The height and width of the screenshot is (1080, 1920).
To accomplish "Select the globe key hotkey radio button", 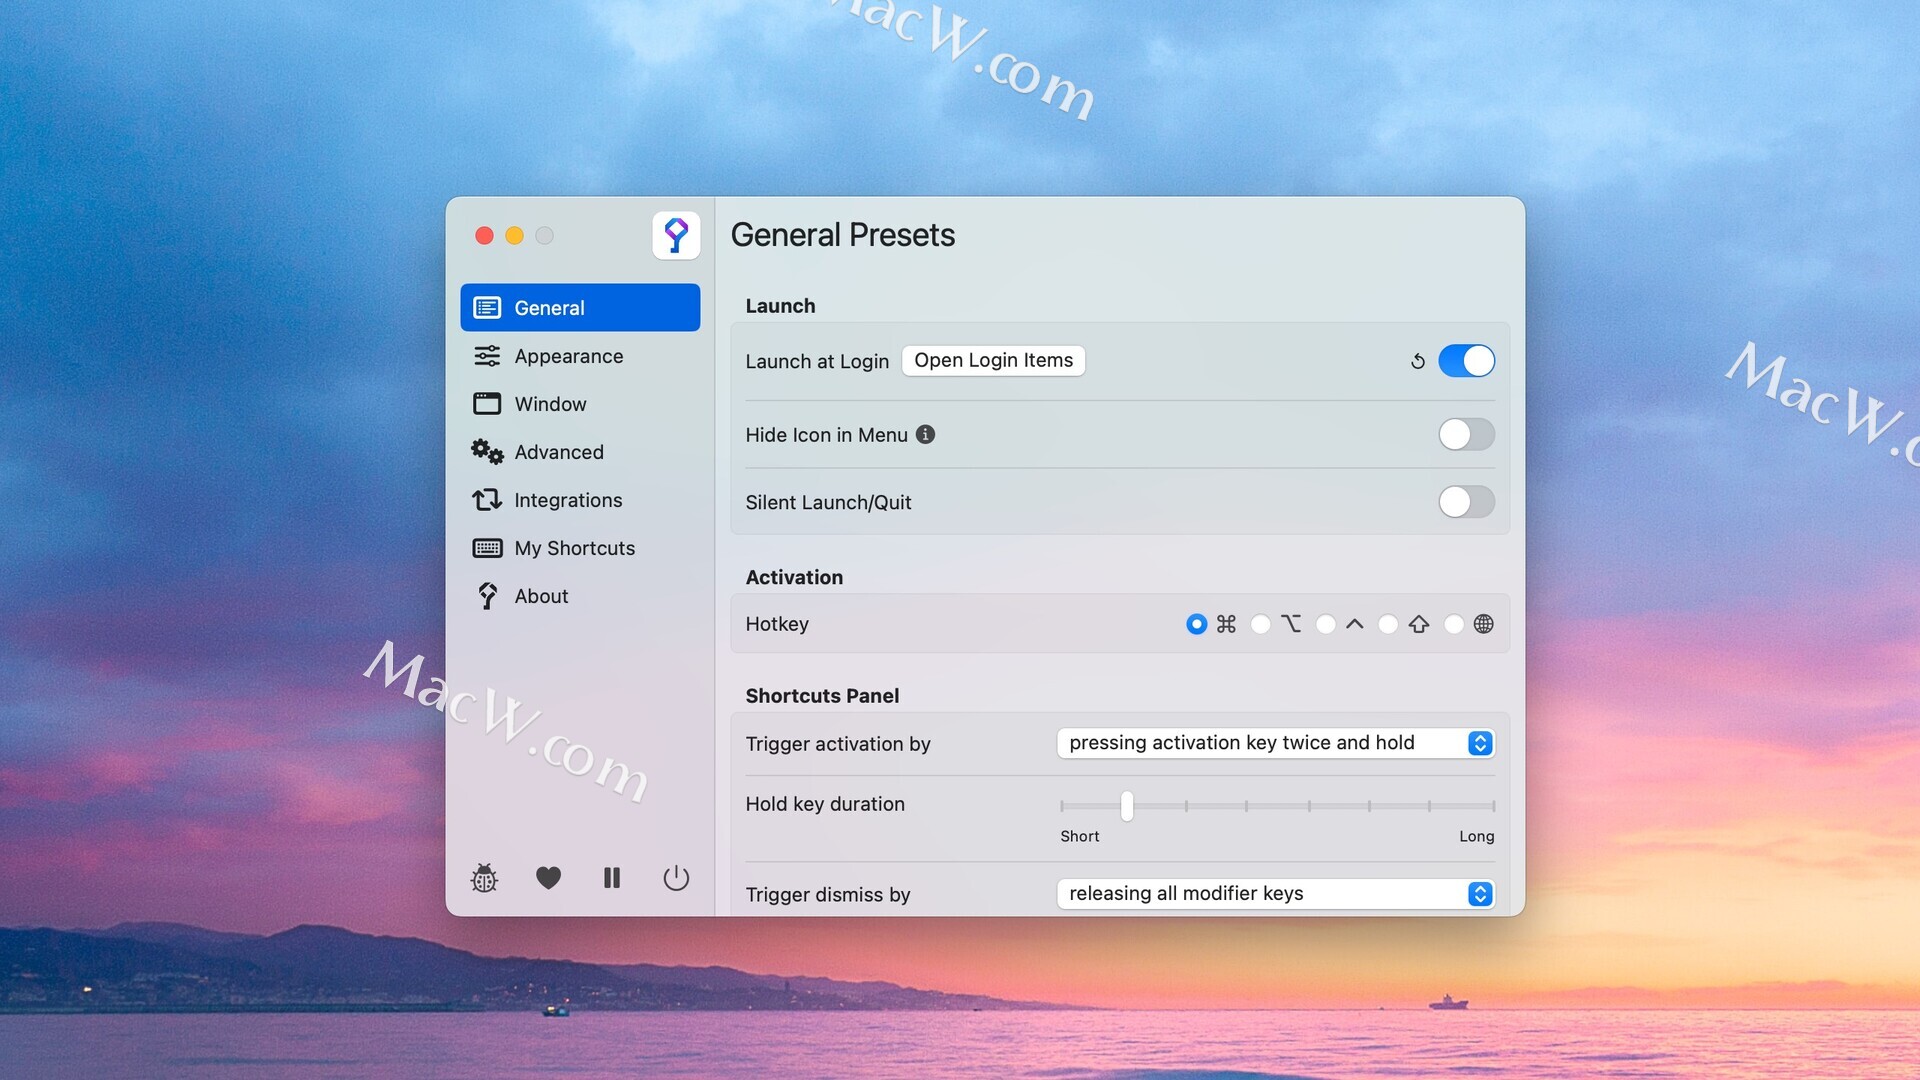I will [x=1454, y=624].
